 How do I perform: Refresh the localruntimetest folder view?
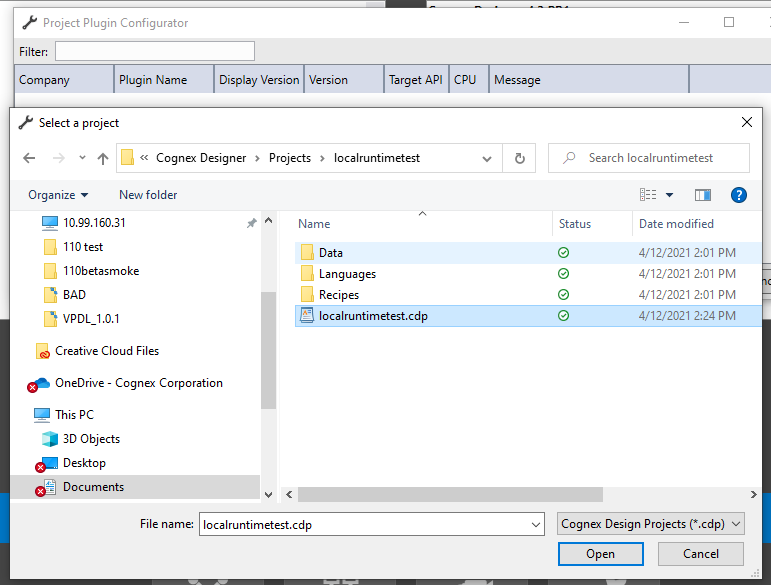[519, 158]
